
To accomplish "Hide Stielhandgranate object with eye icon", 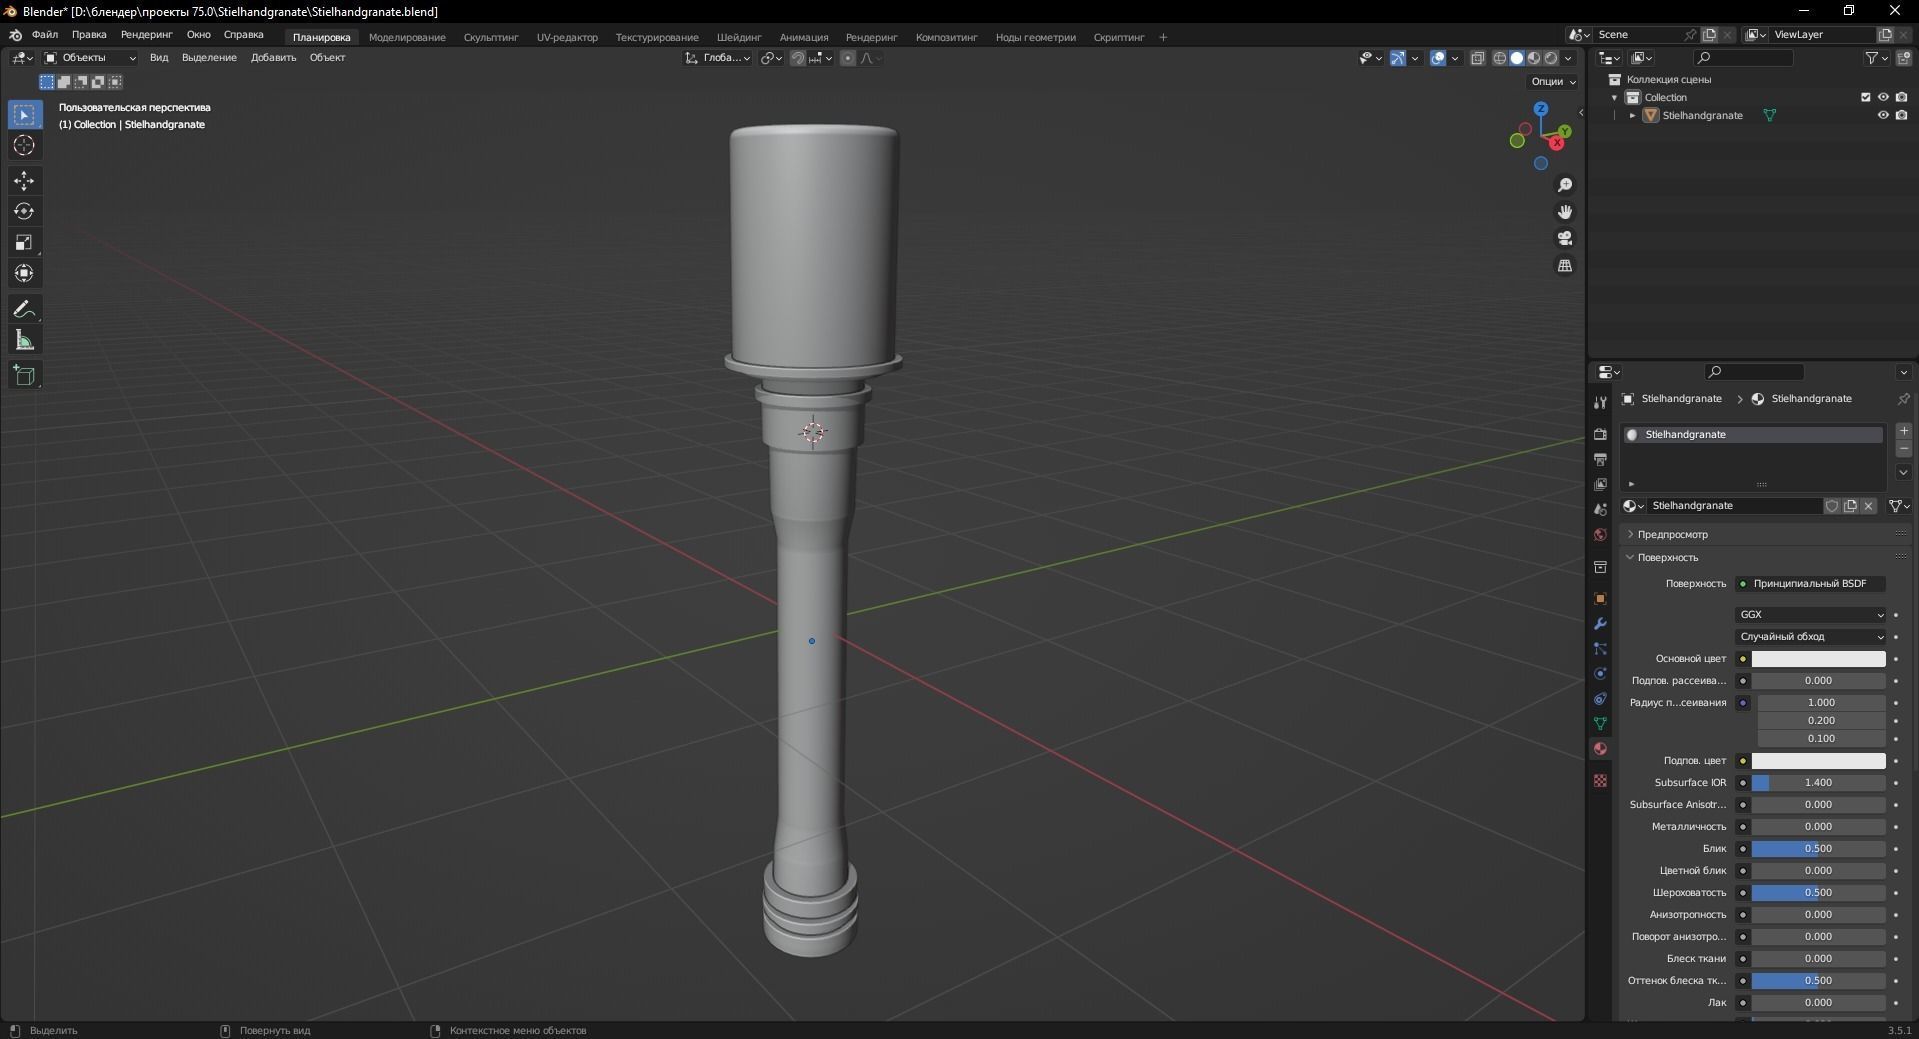I will (x=1883, y=115).
